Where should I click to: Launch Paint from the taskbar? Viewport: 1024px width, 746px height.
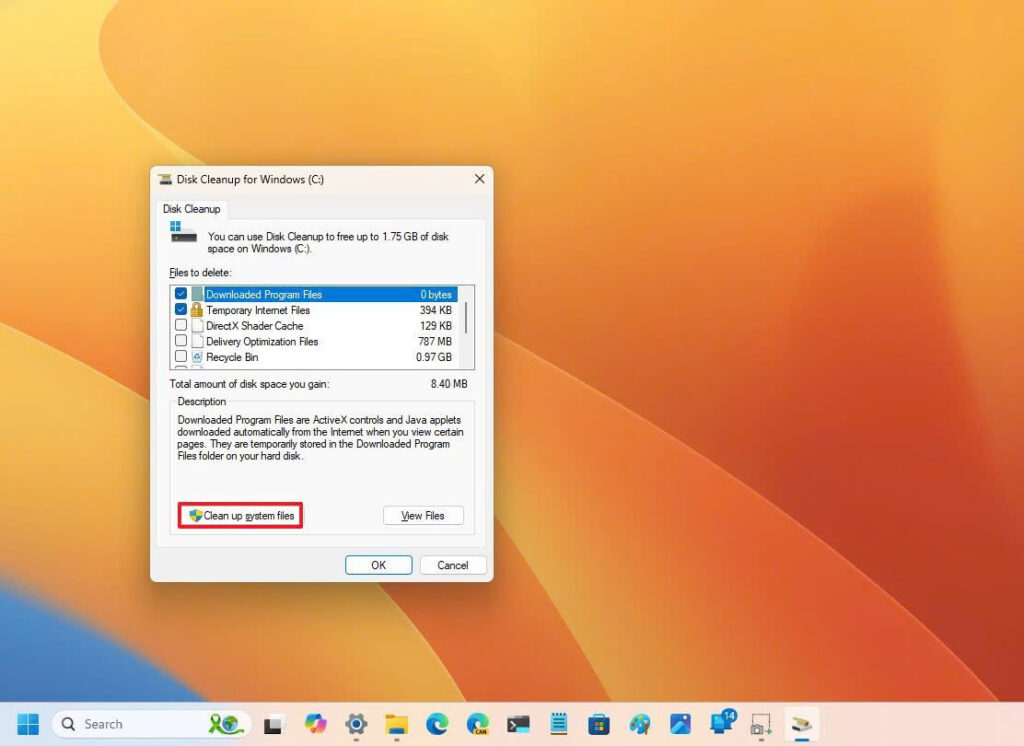pyautogui.click(x=639, y=723)
